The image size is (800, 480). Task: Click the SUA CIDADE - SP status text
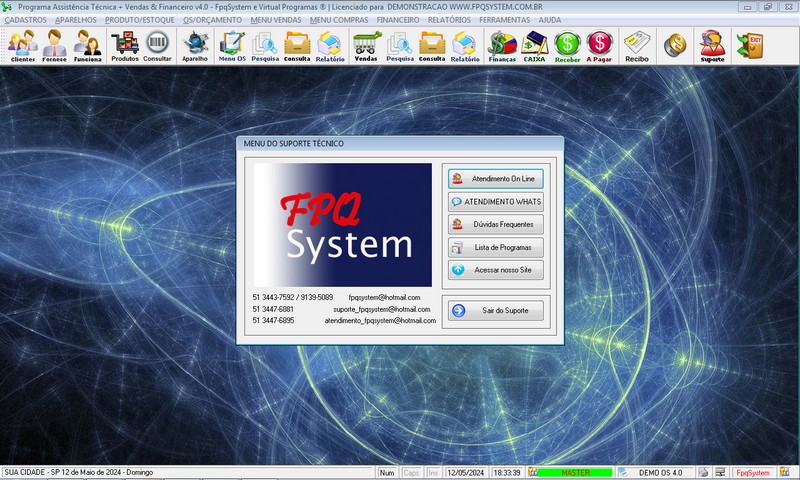point(79,472)
